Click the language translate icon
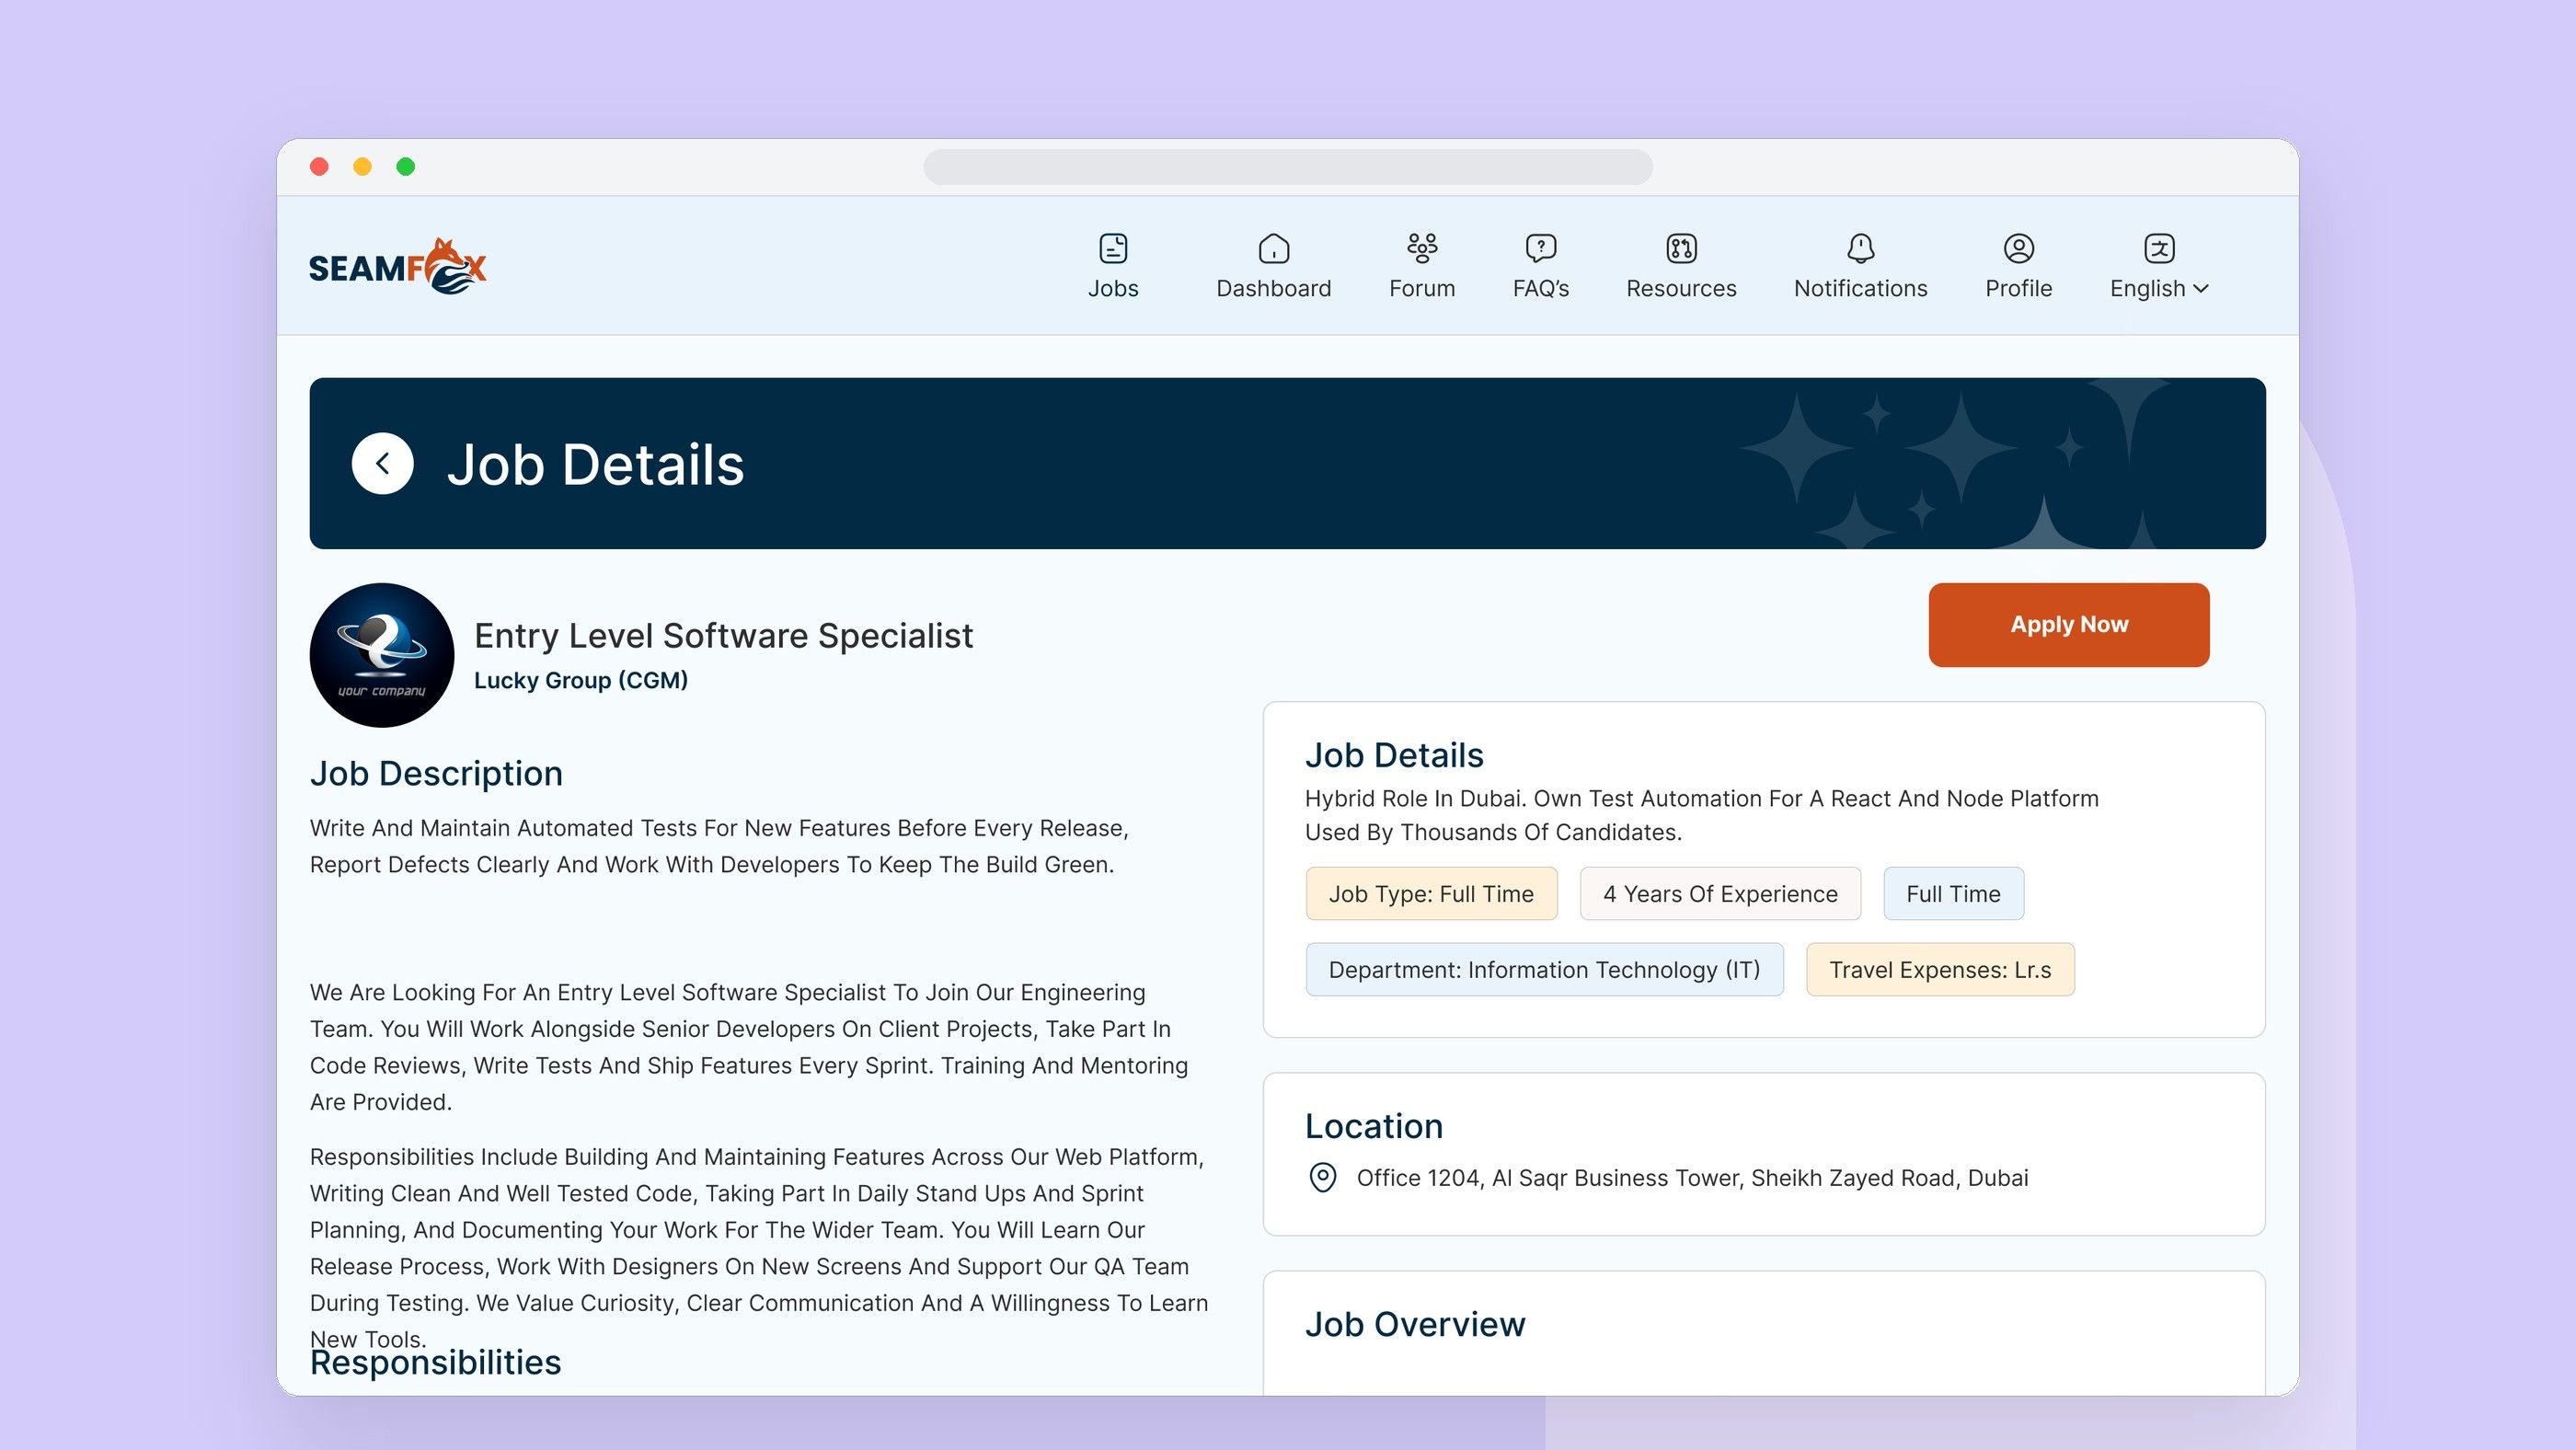Viewport: 2576px width, 1450px height. (x=2159, y=248)
